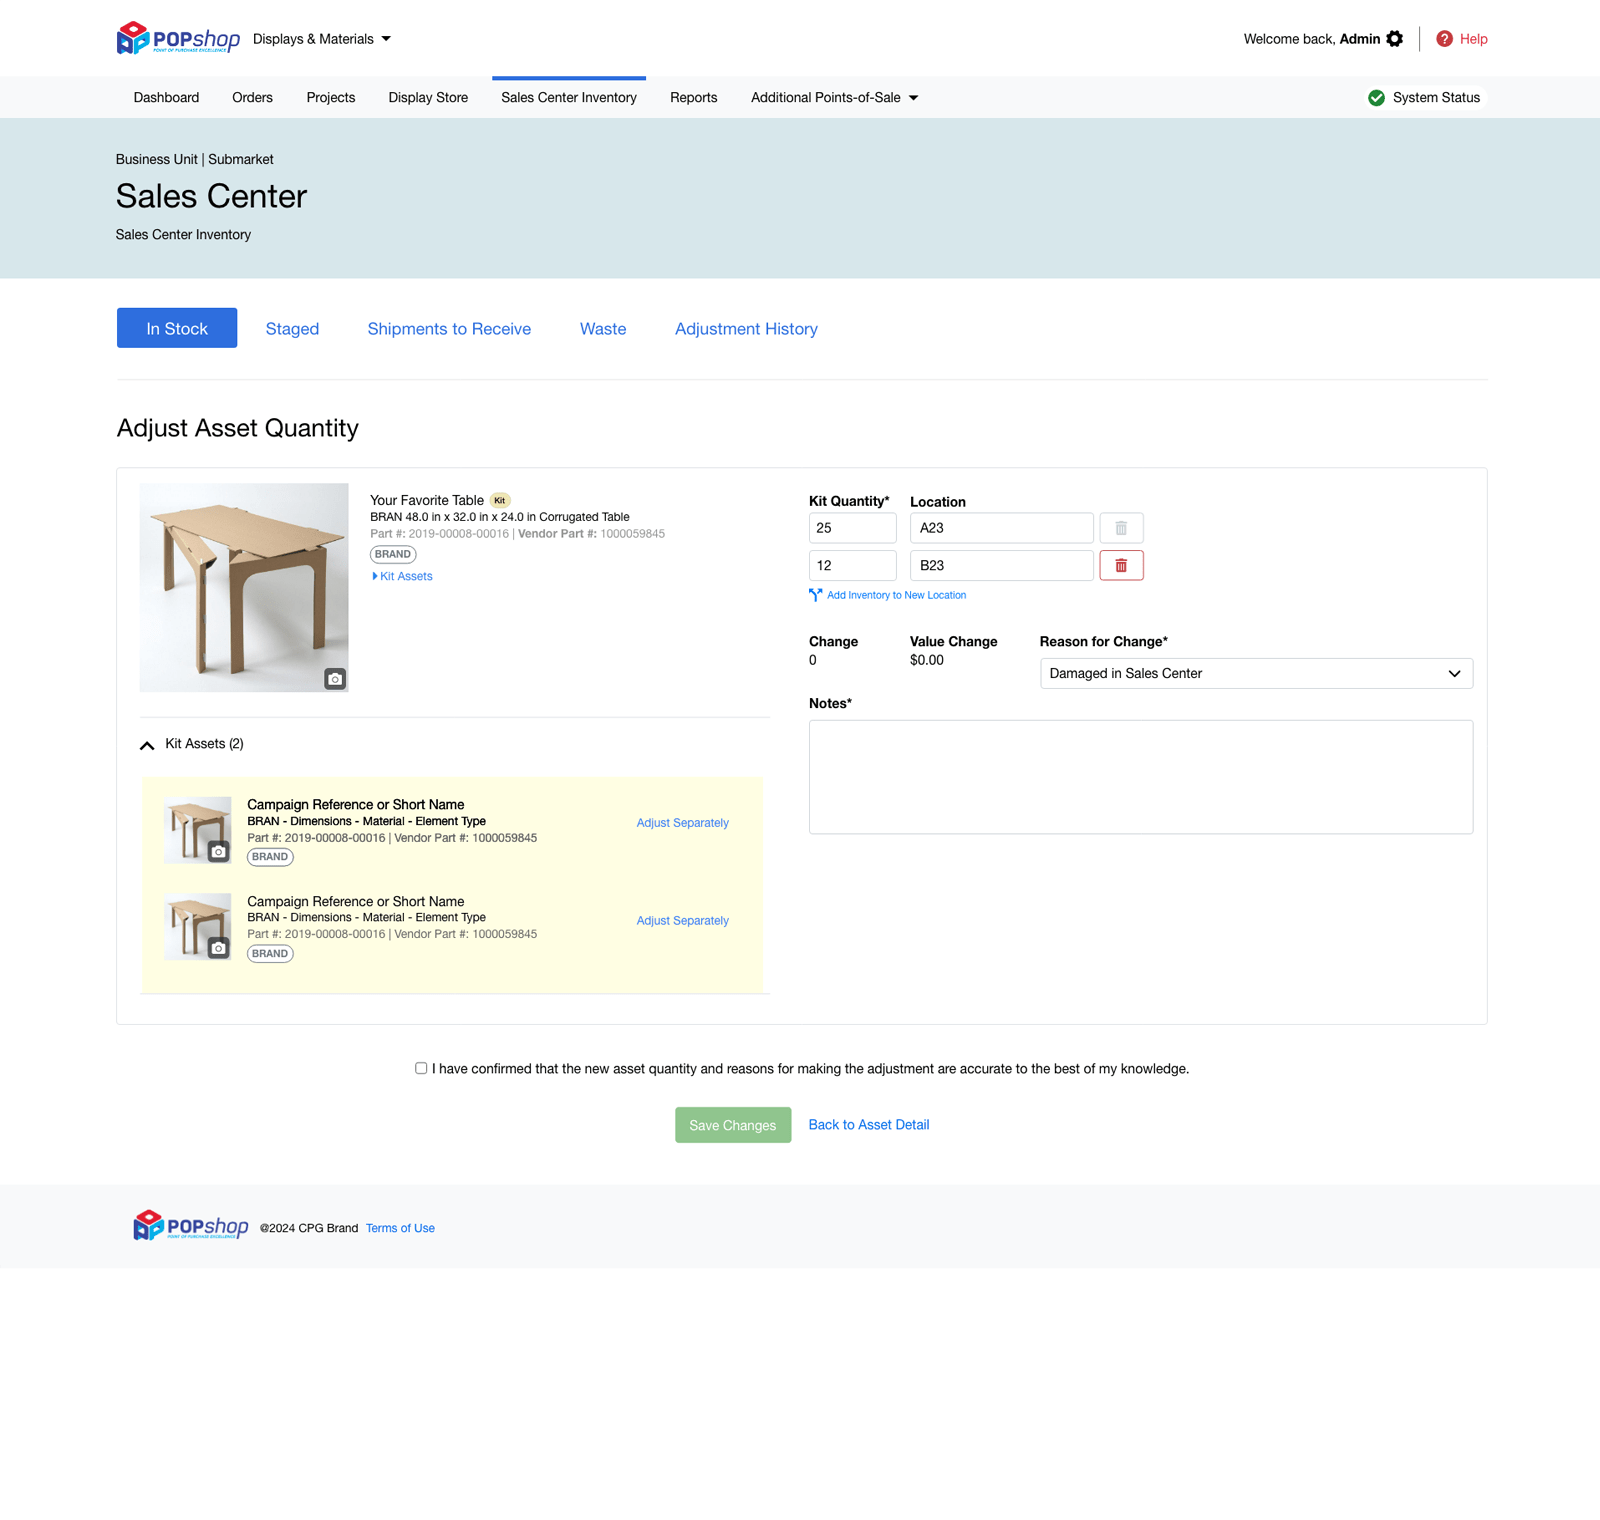Click into the Notes text area
Viewport: 1600px width, 1520px height.
(1140, 777)
